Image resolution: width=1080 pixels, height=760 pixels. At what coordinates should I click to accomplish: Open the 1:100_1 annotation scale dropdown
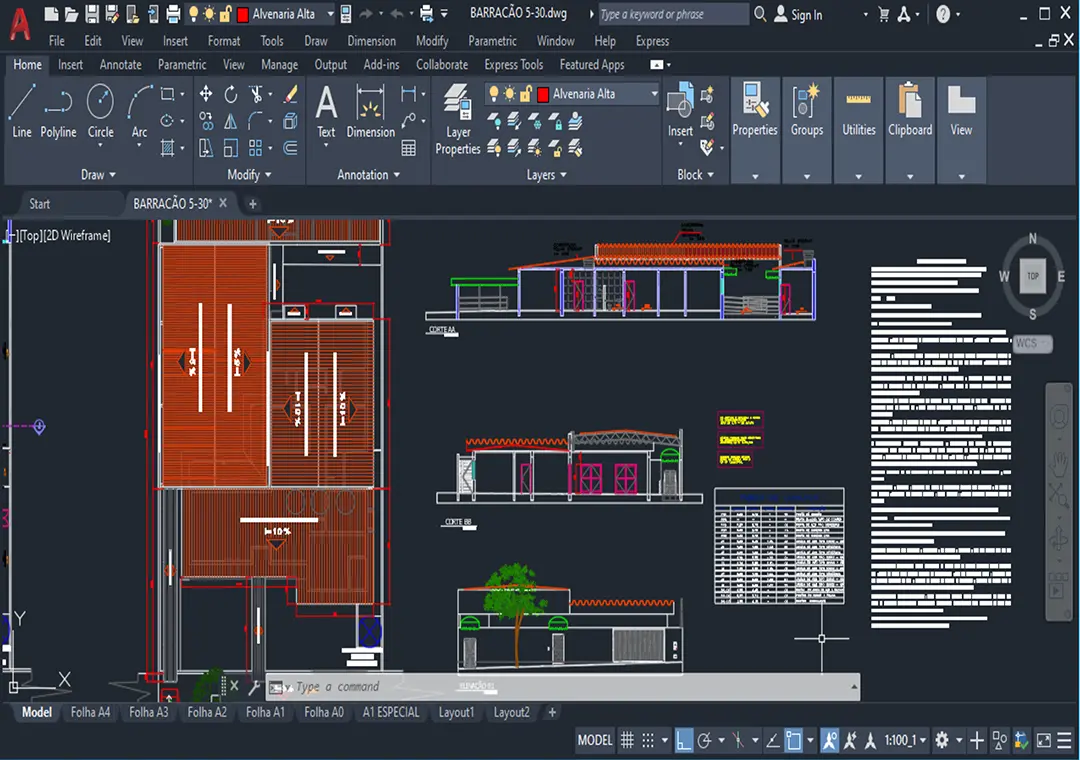pos(921,740)
